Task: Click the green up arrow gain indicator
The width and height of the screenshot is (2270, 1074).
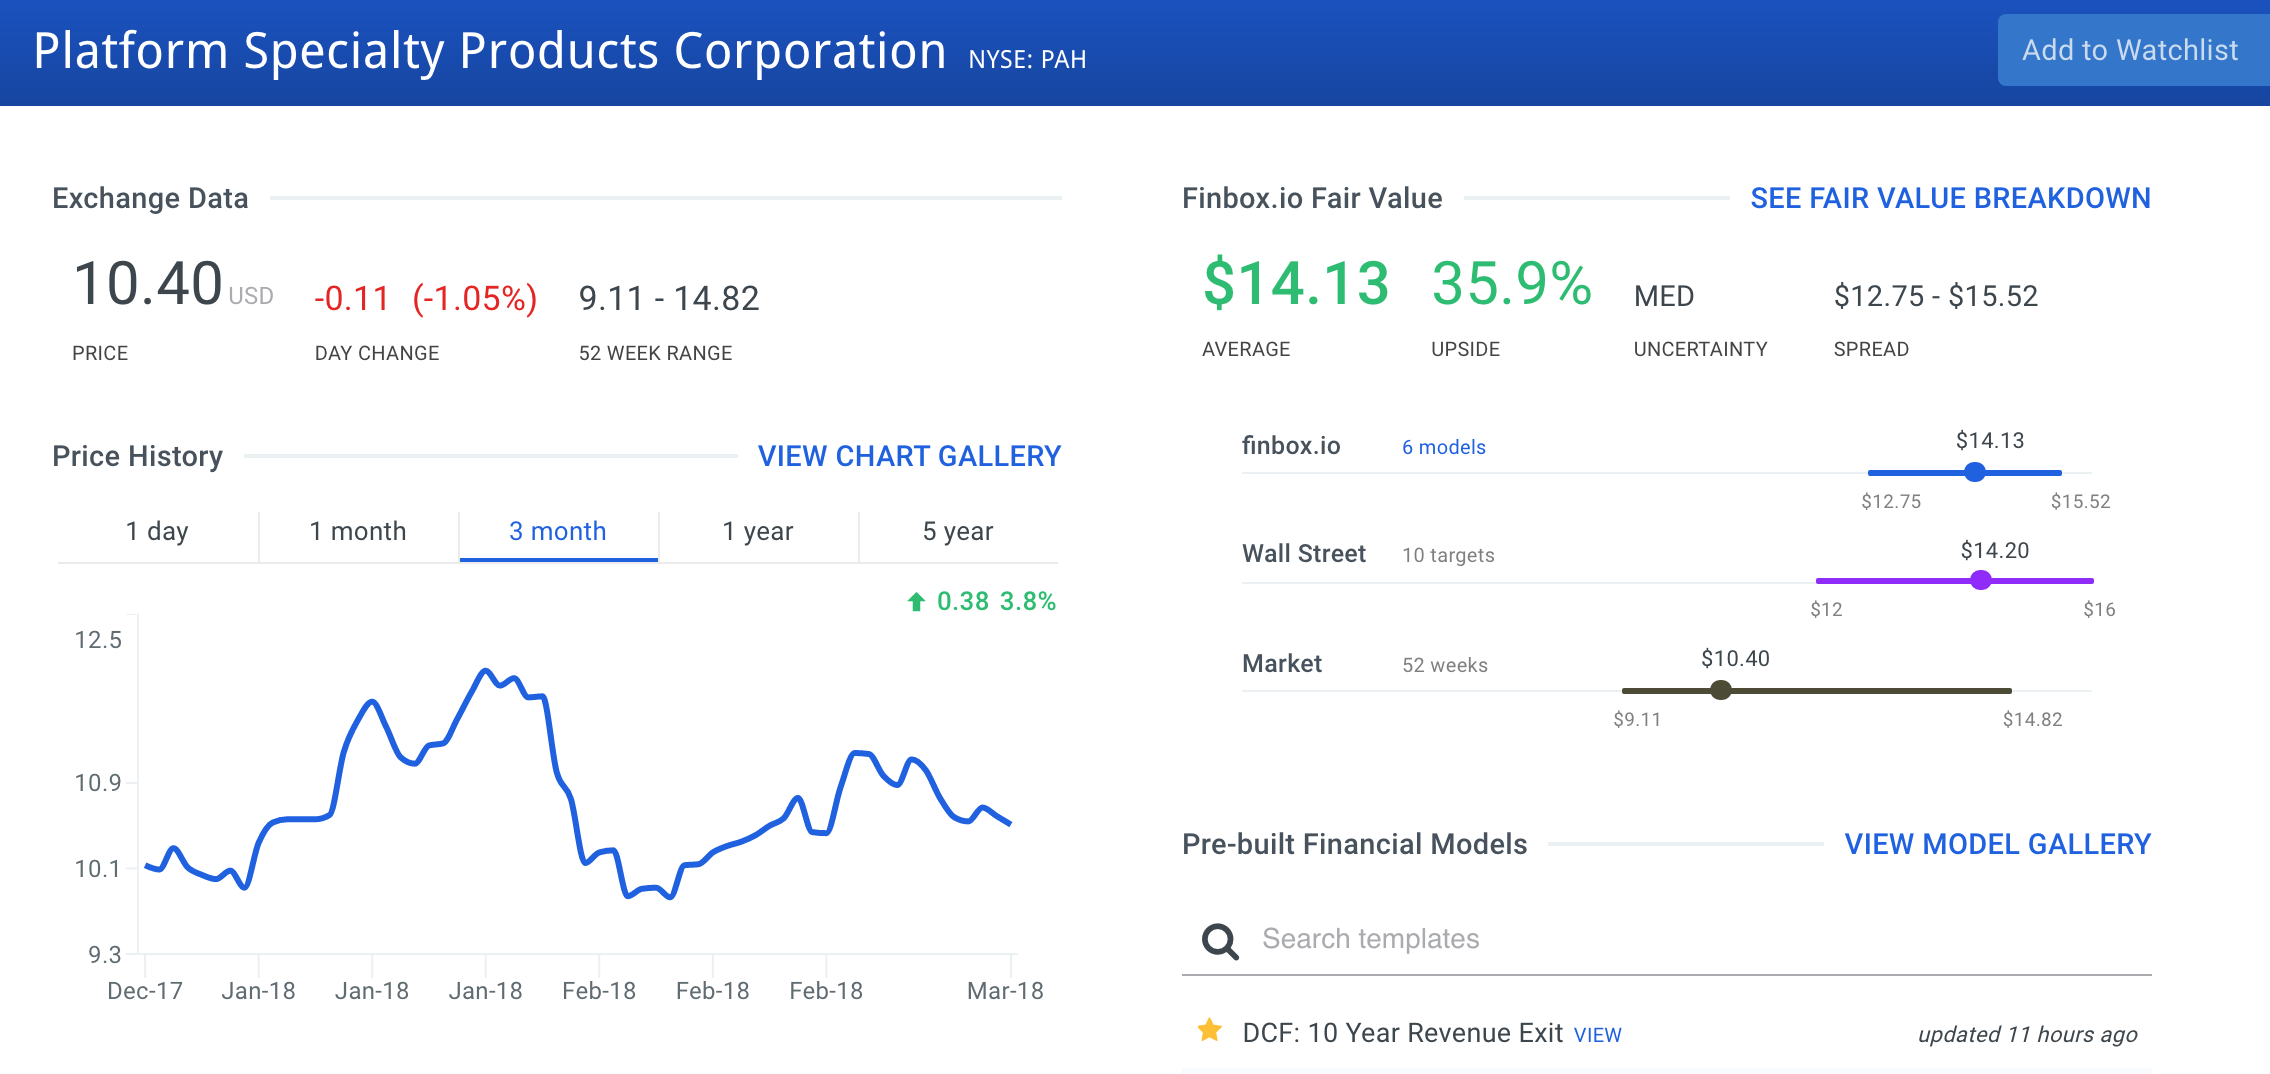Action: coord(916,601)
